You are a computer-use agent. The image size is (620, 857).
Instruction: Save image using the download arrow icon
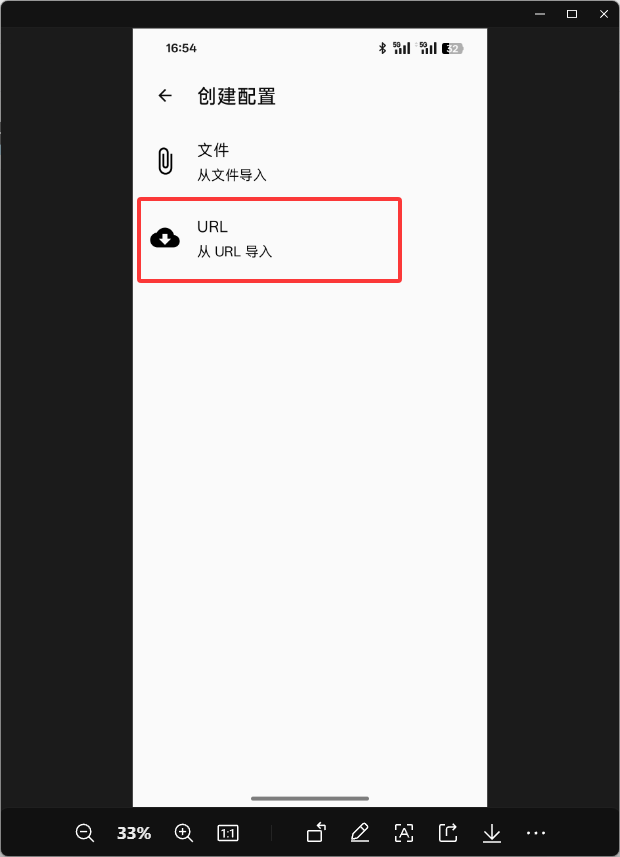click(x=492, y=833)
